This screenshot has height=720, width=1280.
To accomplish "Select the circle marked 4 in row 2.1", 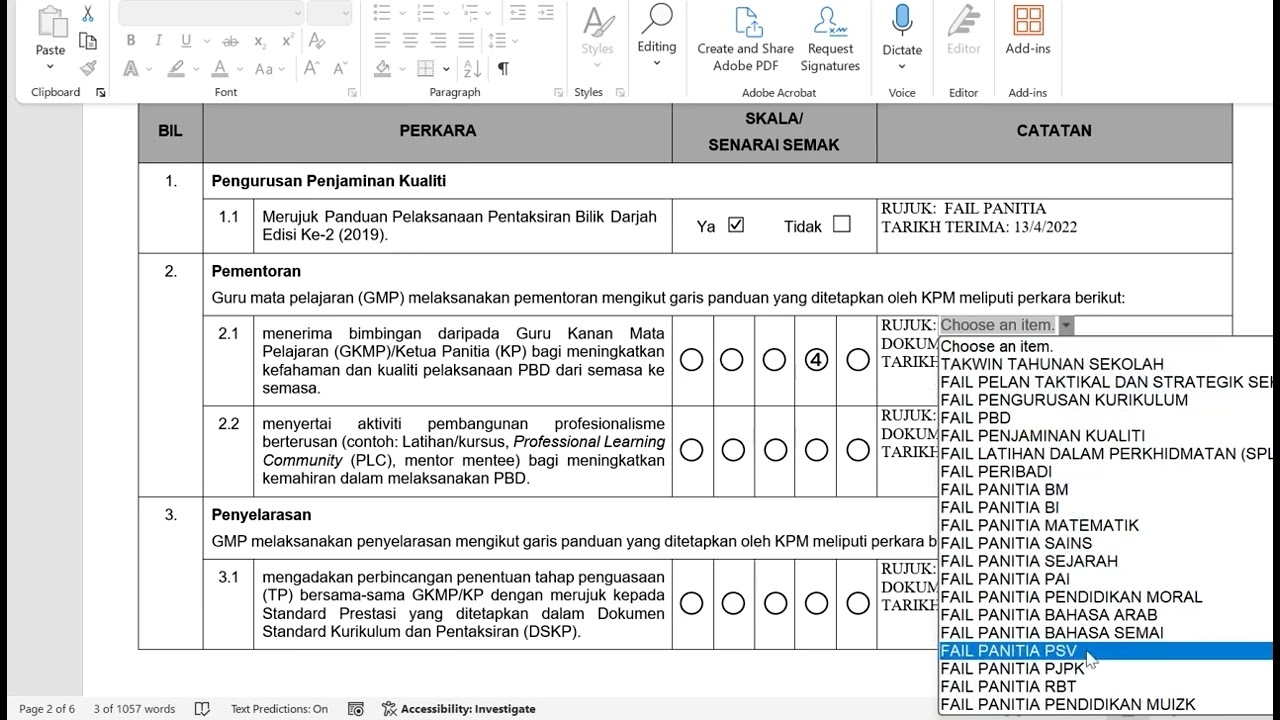I will coord(816,360).
